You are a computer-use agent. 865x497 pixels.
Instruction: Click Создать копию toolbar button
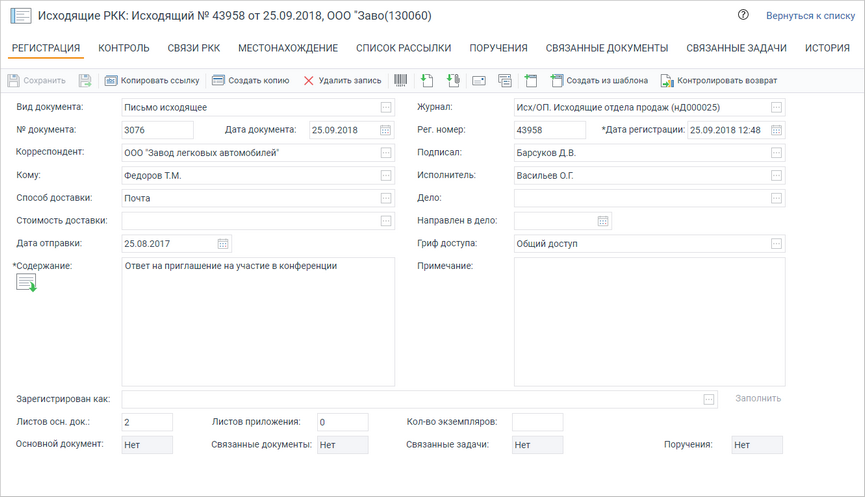(250, 81)
